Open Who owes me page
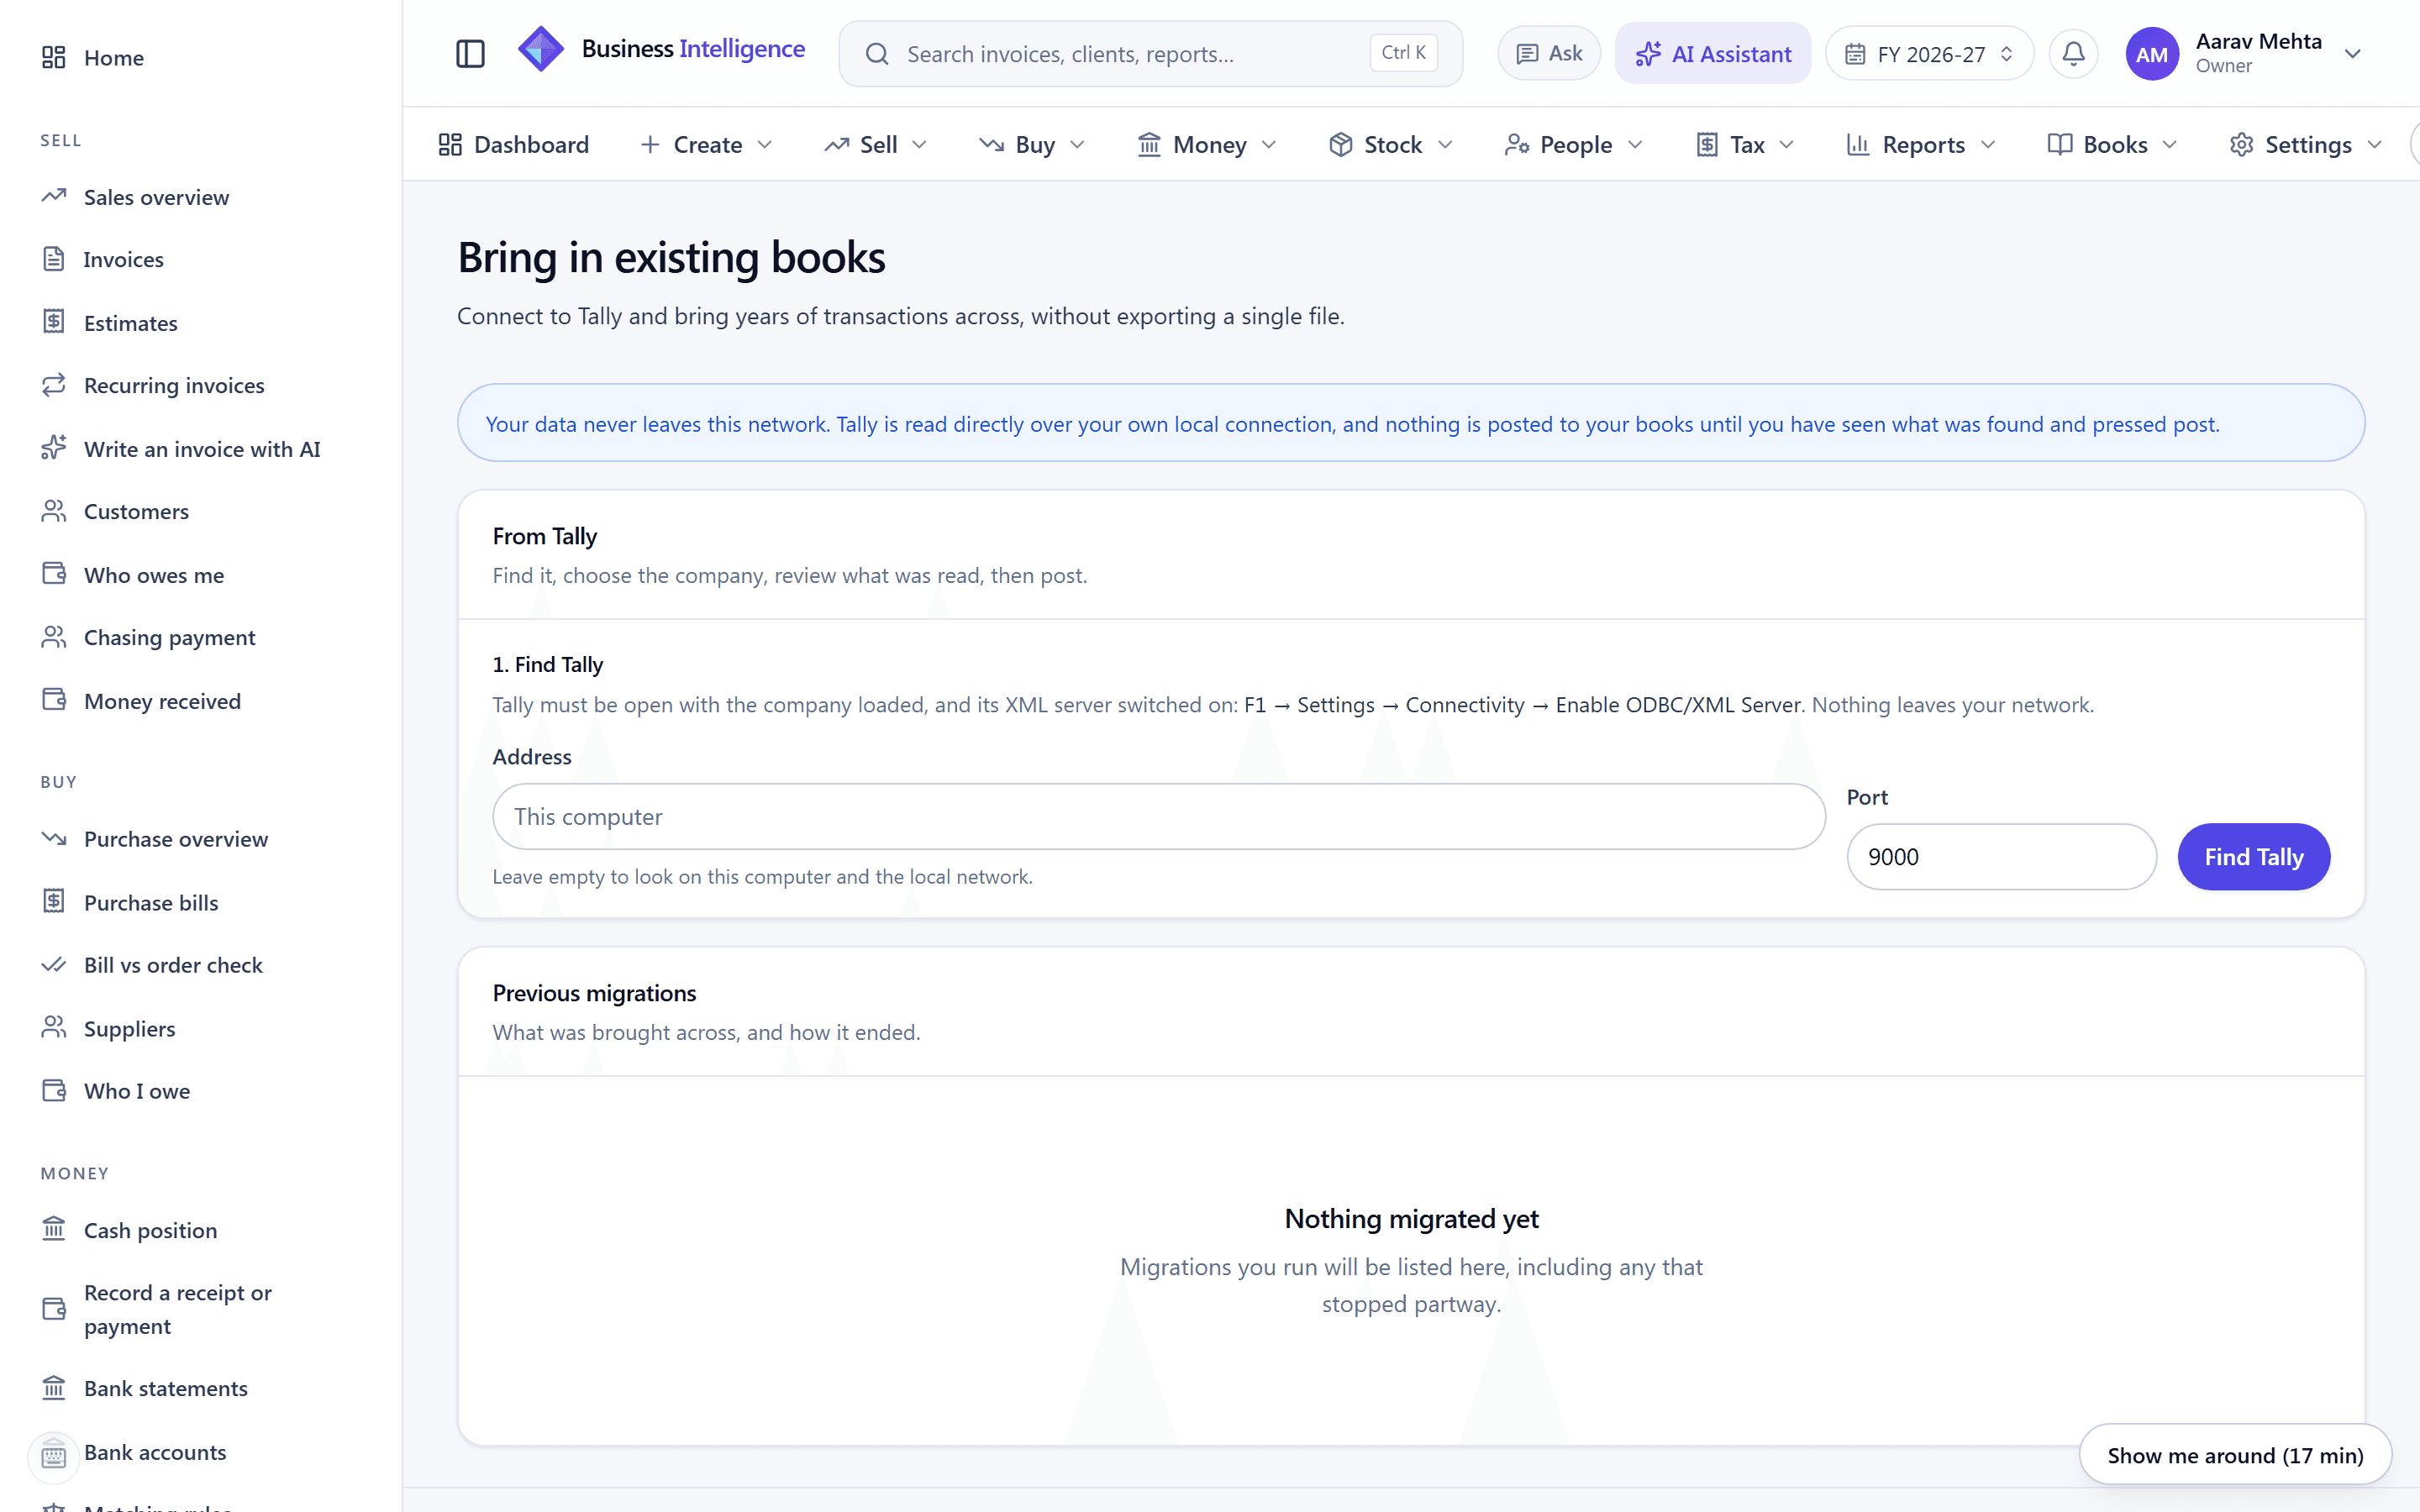2420x1512 pixels. [x=200, y=575]
